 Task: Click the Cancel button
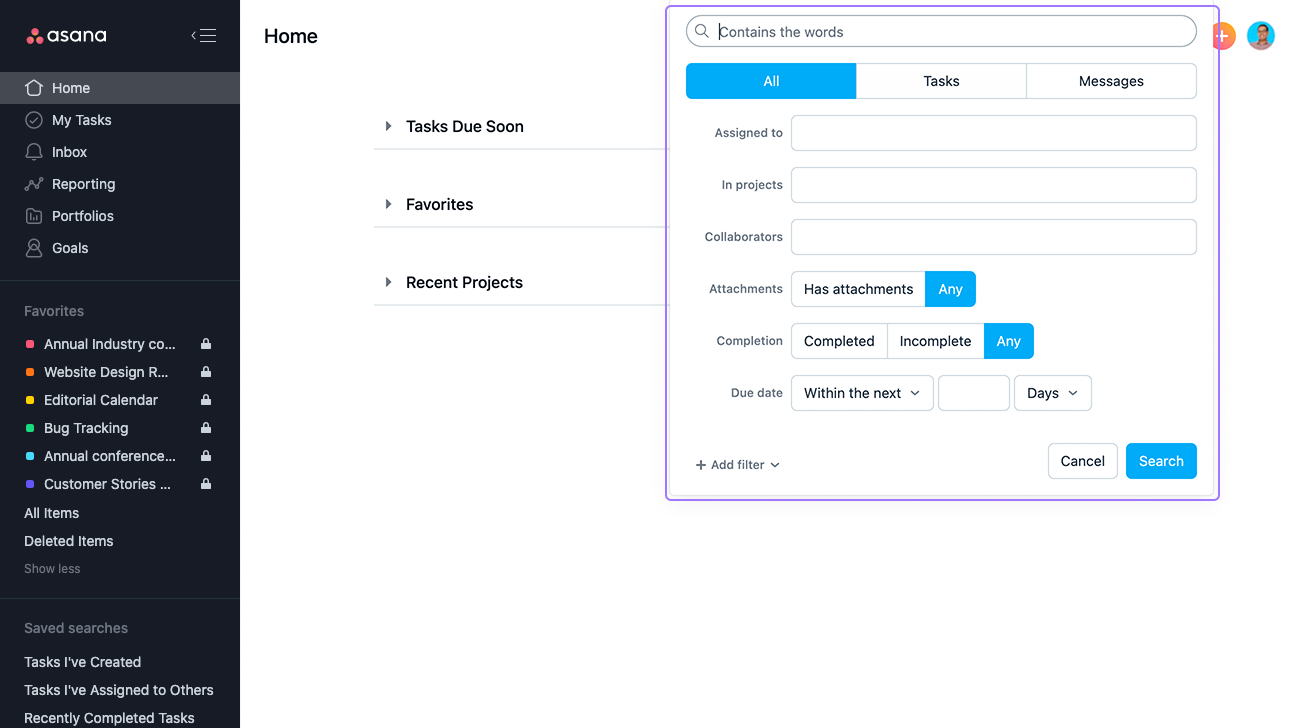coord(1083,461)
